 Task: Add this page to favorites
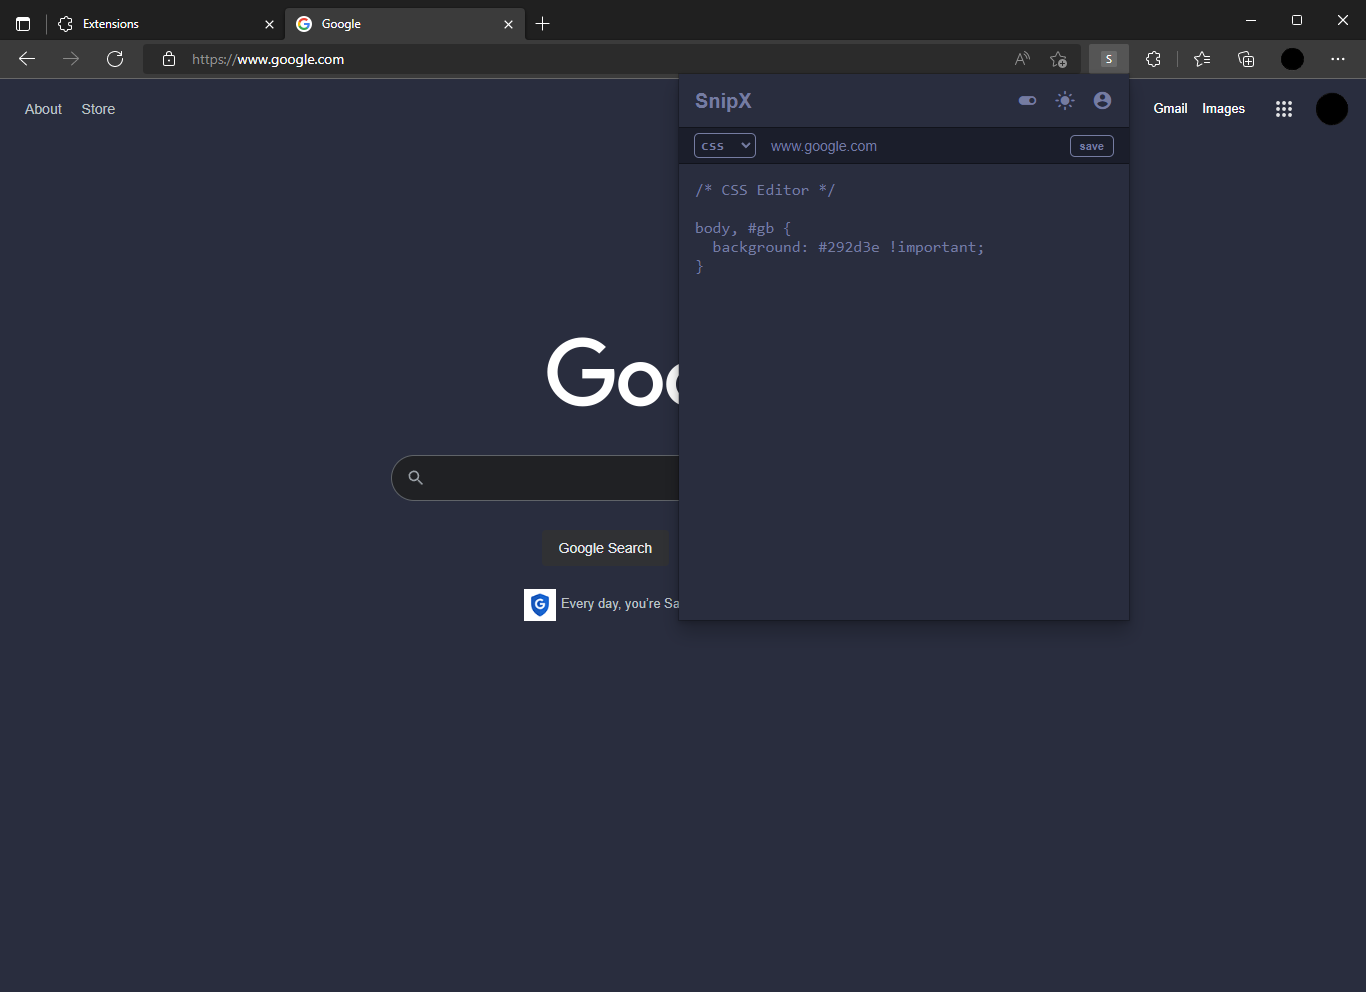[x=1058, y=59]
